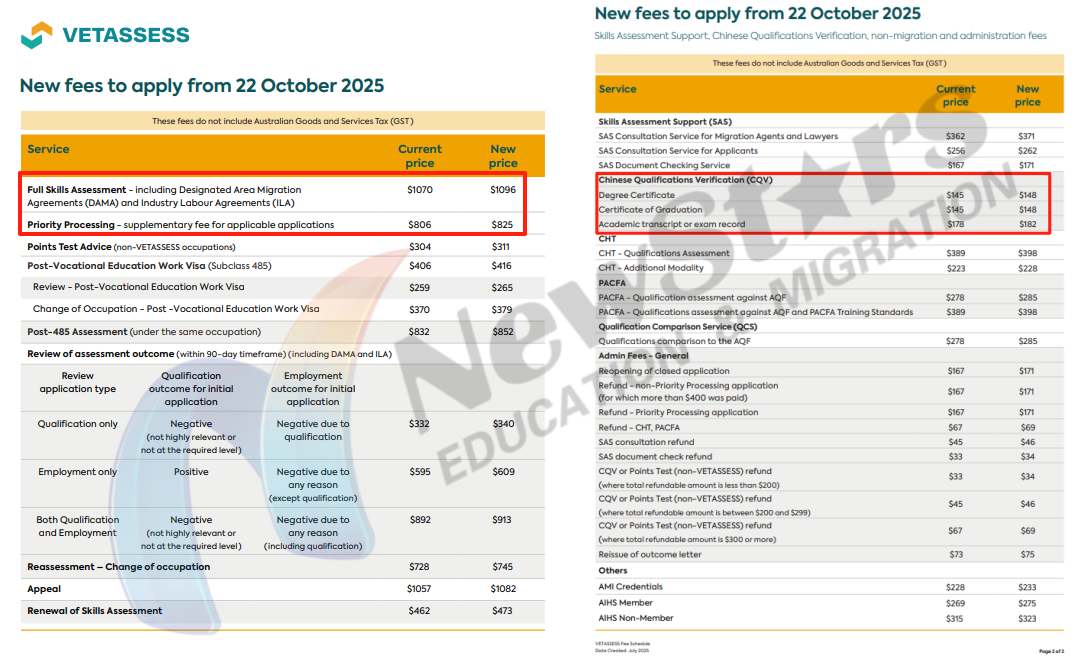Click the $806 current price
Image resolution: width=1078 pixels, height=656 pixels.
click(419, 225)
